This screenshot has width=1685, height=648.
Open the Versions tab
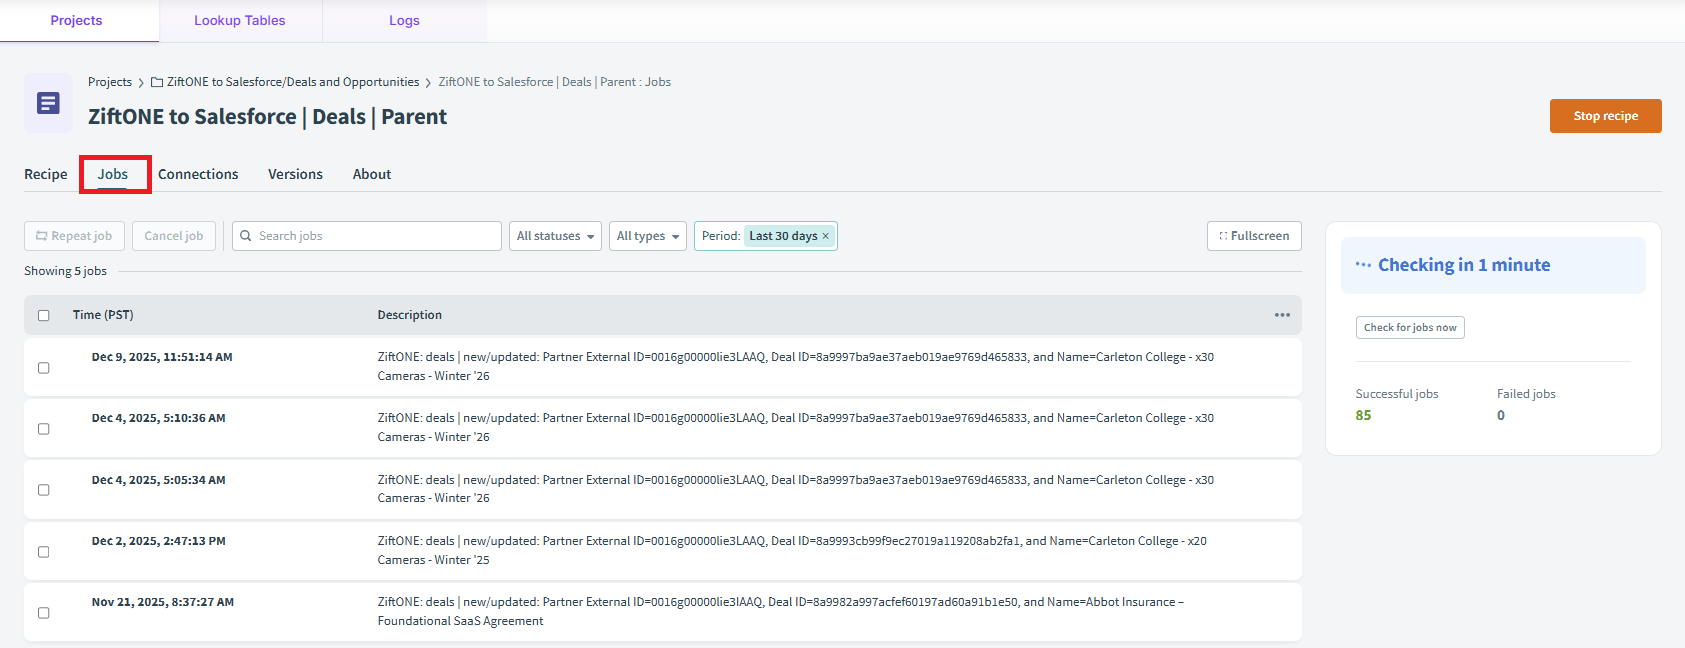point(295,174)
